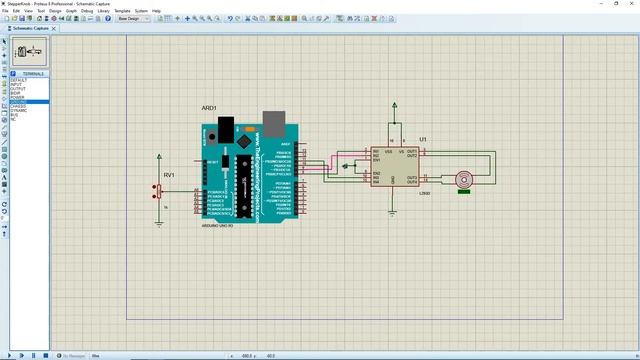The height and width of the screenshot is (360, 640).
Task: Open the Debug menu
Action: point(87,11)
